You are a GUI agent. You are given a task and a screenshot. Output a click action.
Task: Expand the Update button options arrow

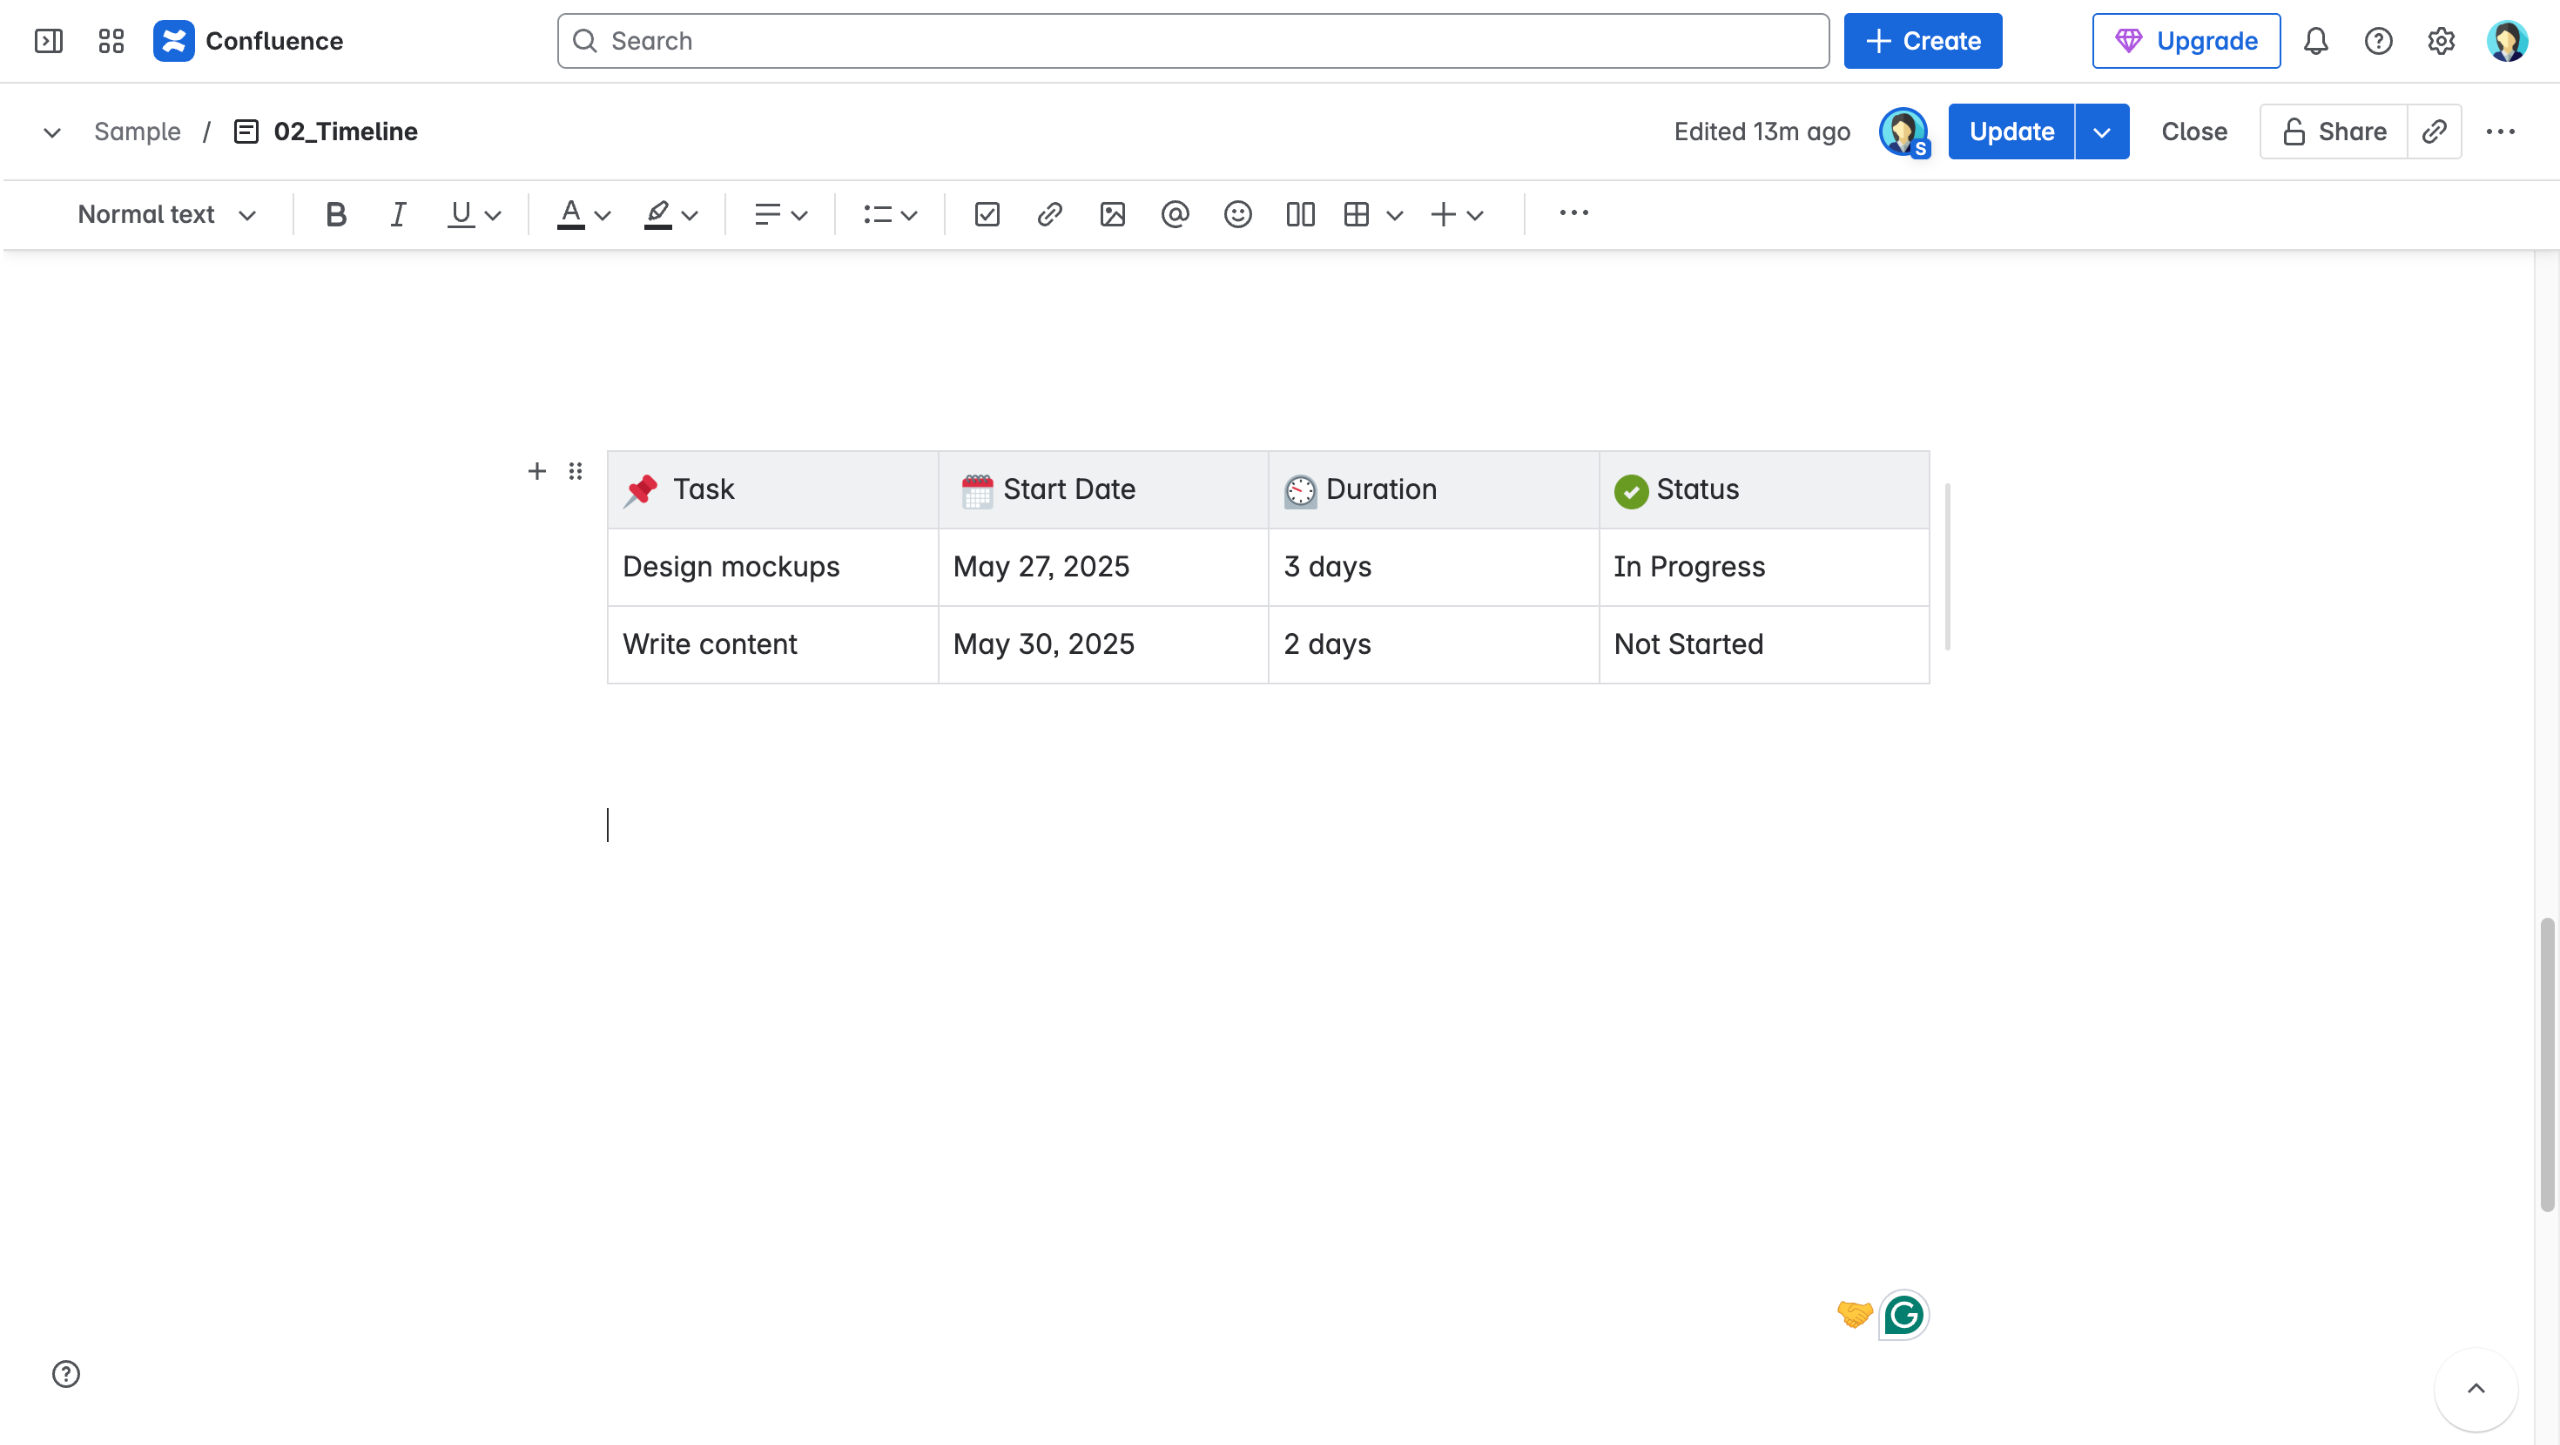[2102, 131]
